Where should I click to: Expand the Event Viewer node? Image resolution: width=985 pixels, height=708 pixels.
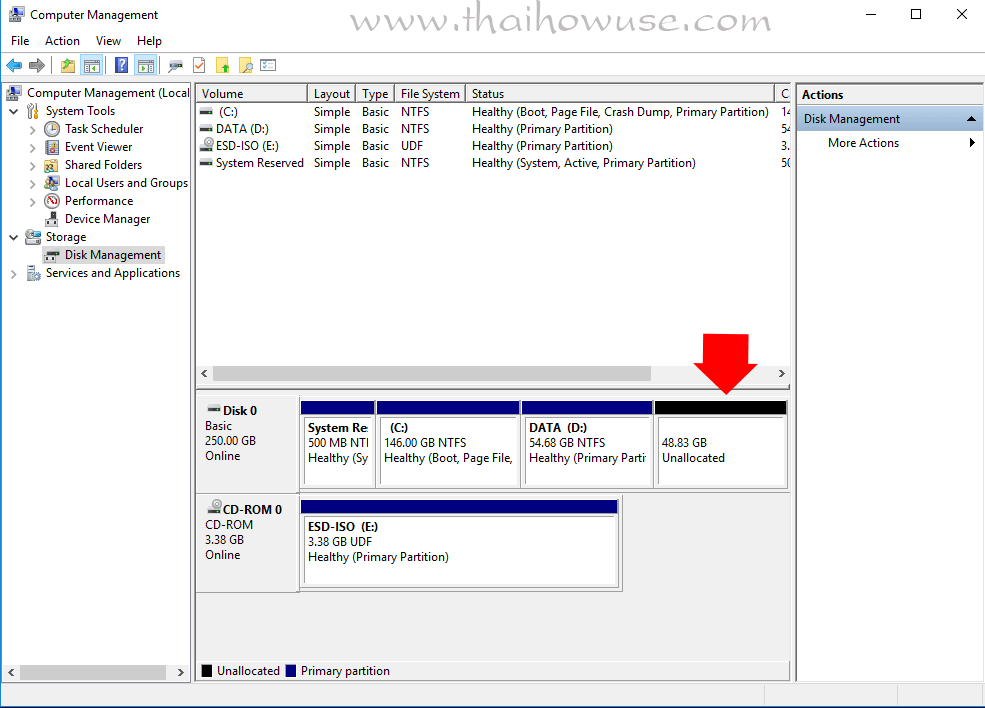coord(33,148)
